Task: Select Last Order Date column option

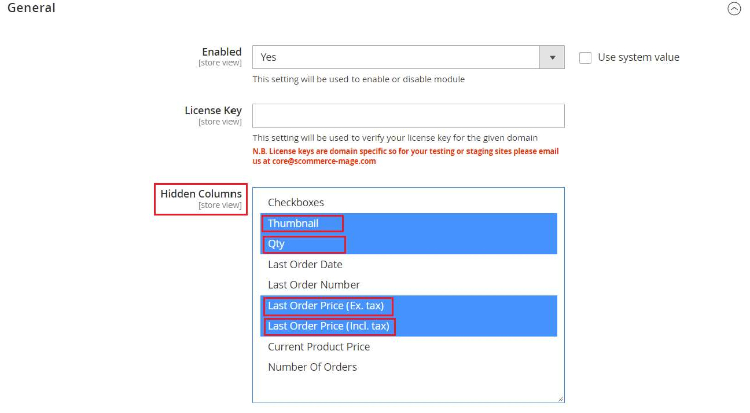Action: pyautogui.click(x=305, y=265)
